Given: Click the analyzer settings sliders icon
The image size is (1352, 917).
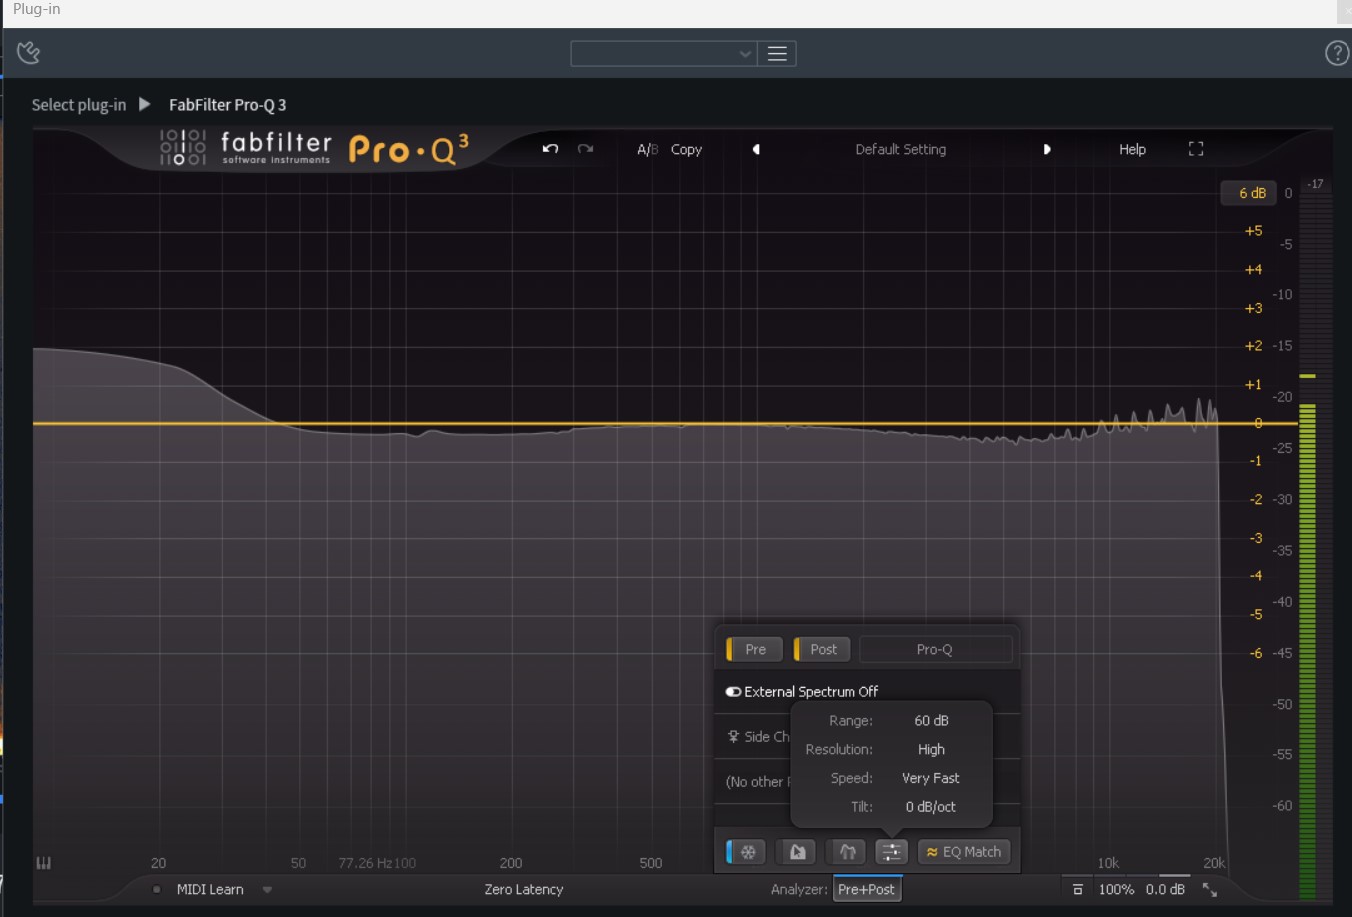Looking at the screenshot, I should 891,852.
